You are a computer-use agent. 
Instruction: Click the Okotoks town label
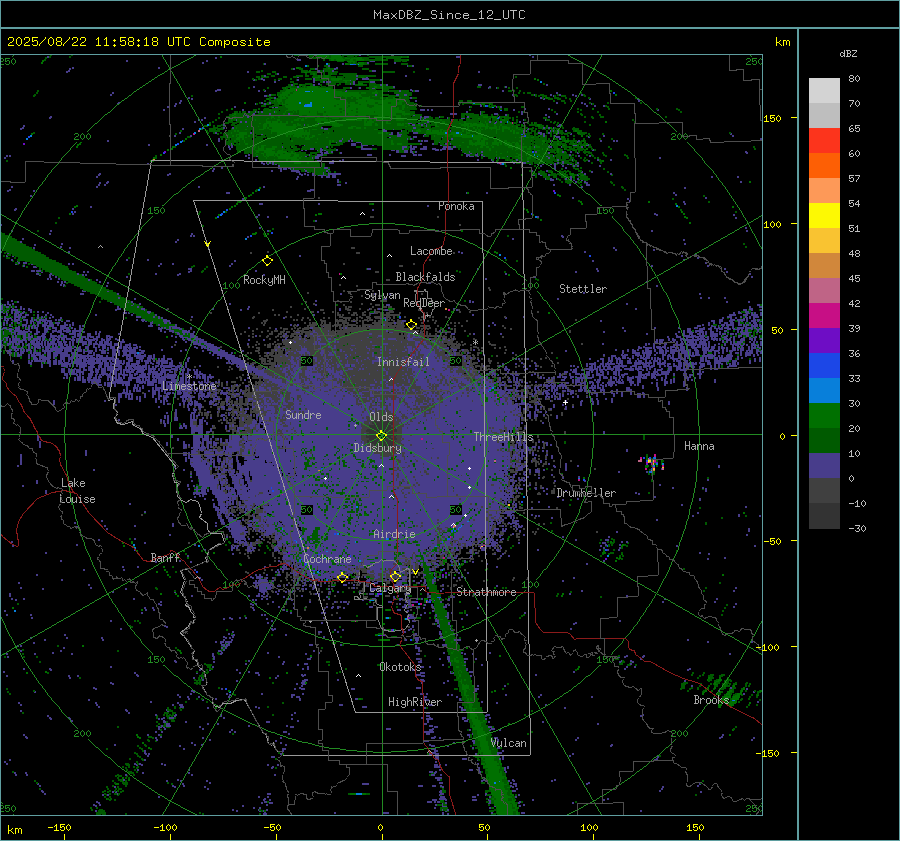(x=400, y=667)
